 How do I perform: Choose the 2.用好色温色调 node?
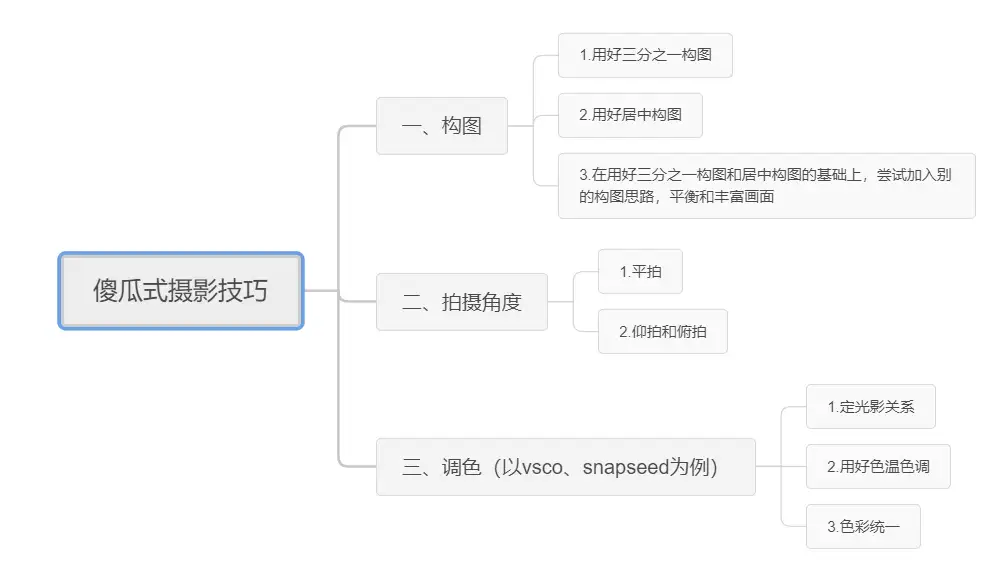click(878, 467)
